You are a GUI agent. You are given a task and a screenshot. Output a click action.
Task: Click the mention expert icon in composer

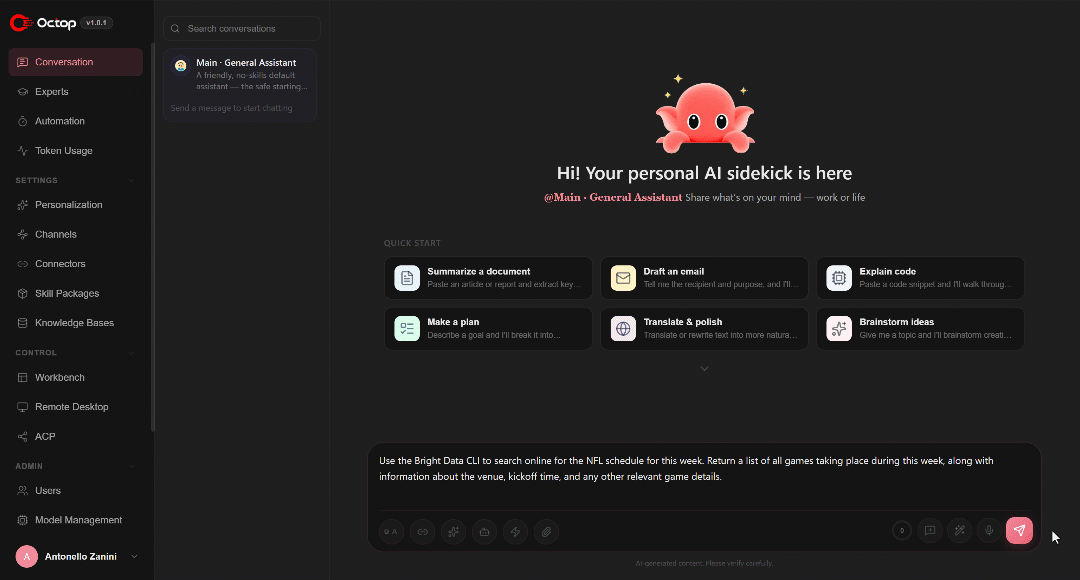pyautogui.click(x=391, y=532)
